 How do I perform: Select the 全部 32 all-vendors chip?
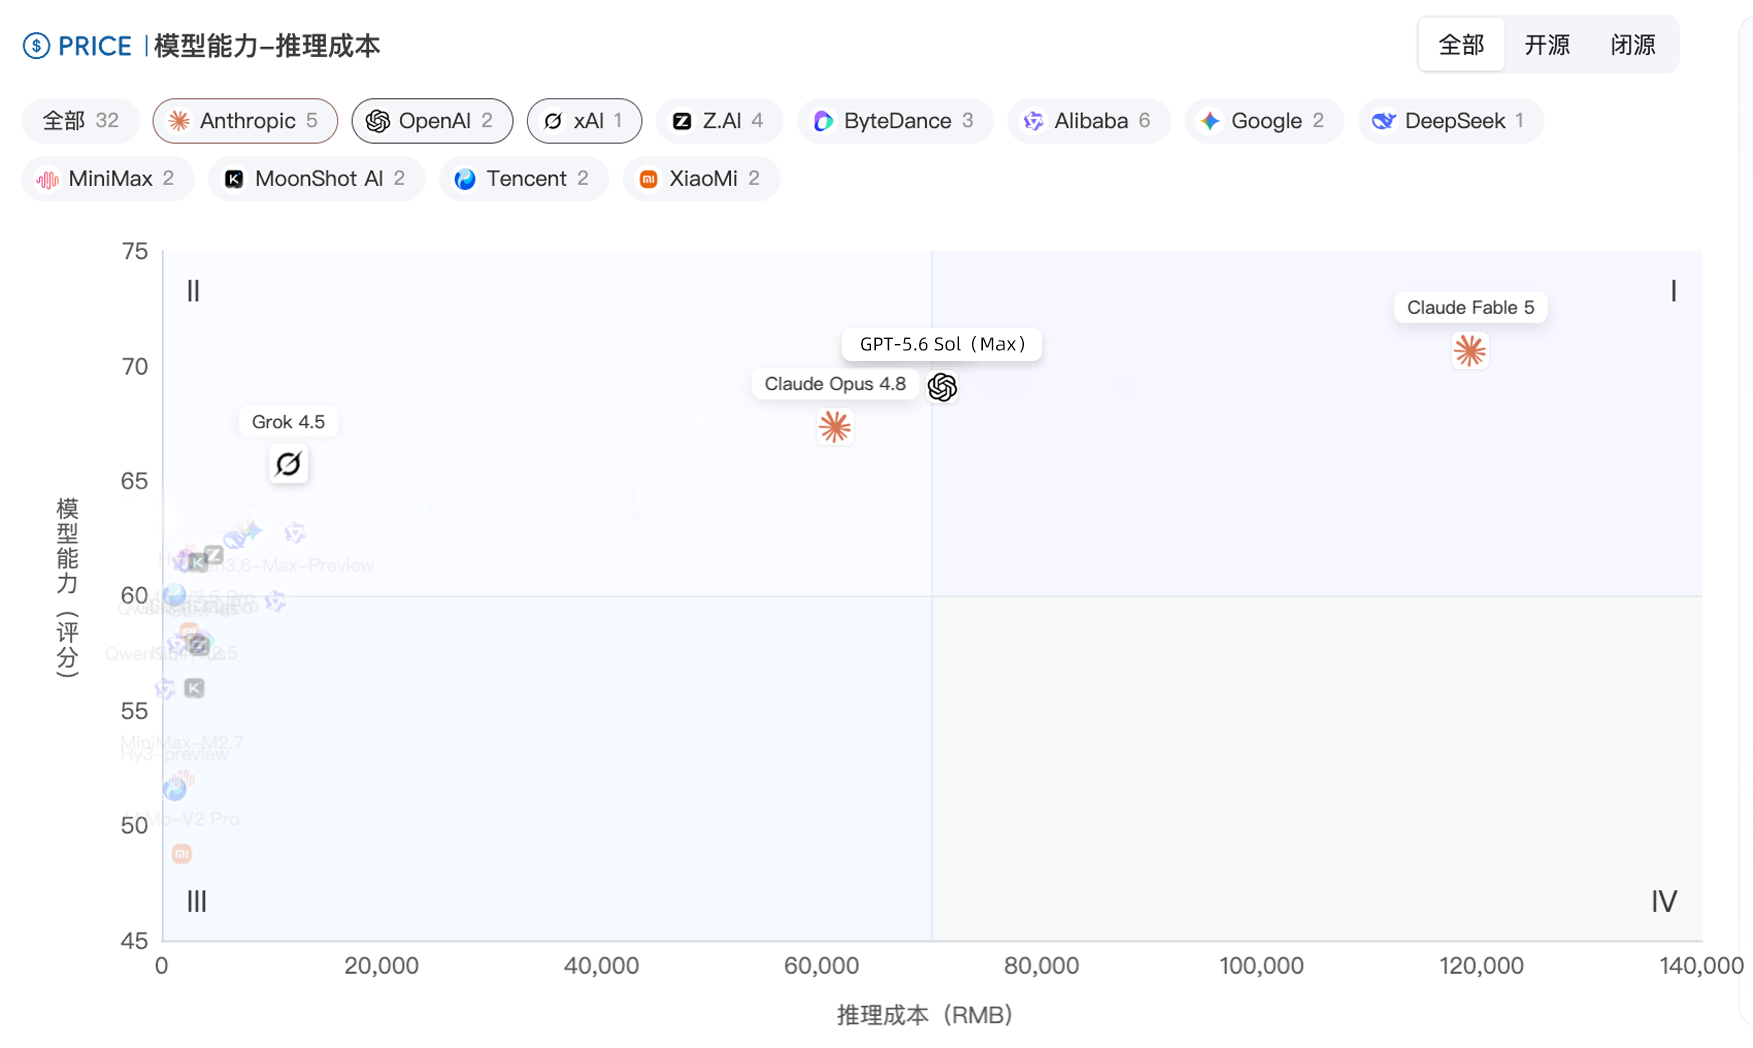click(80, 121)
